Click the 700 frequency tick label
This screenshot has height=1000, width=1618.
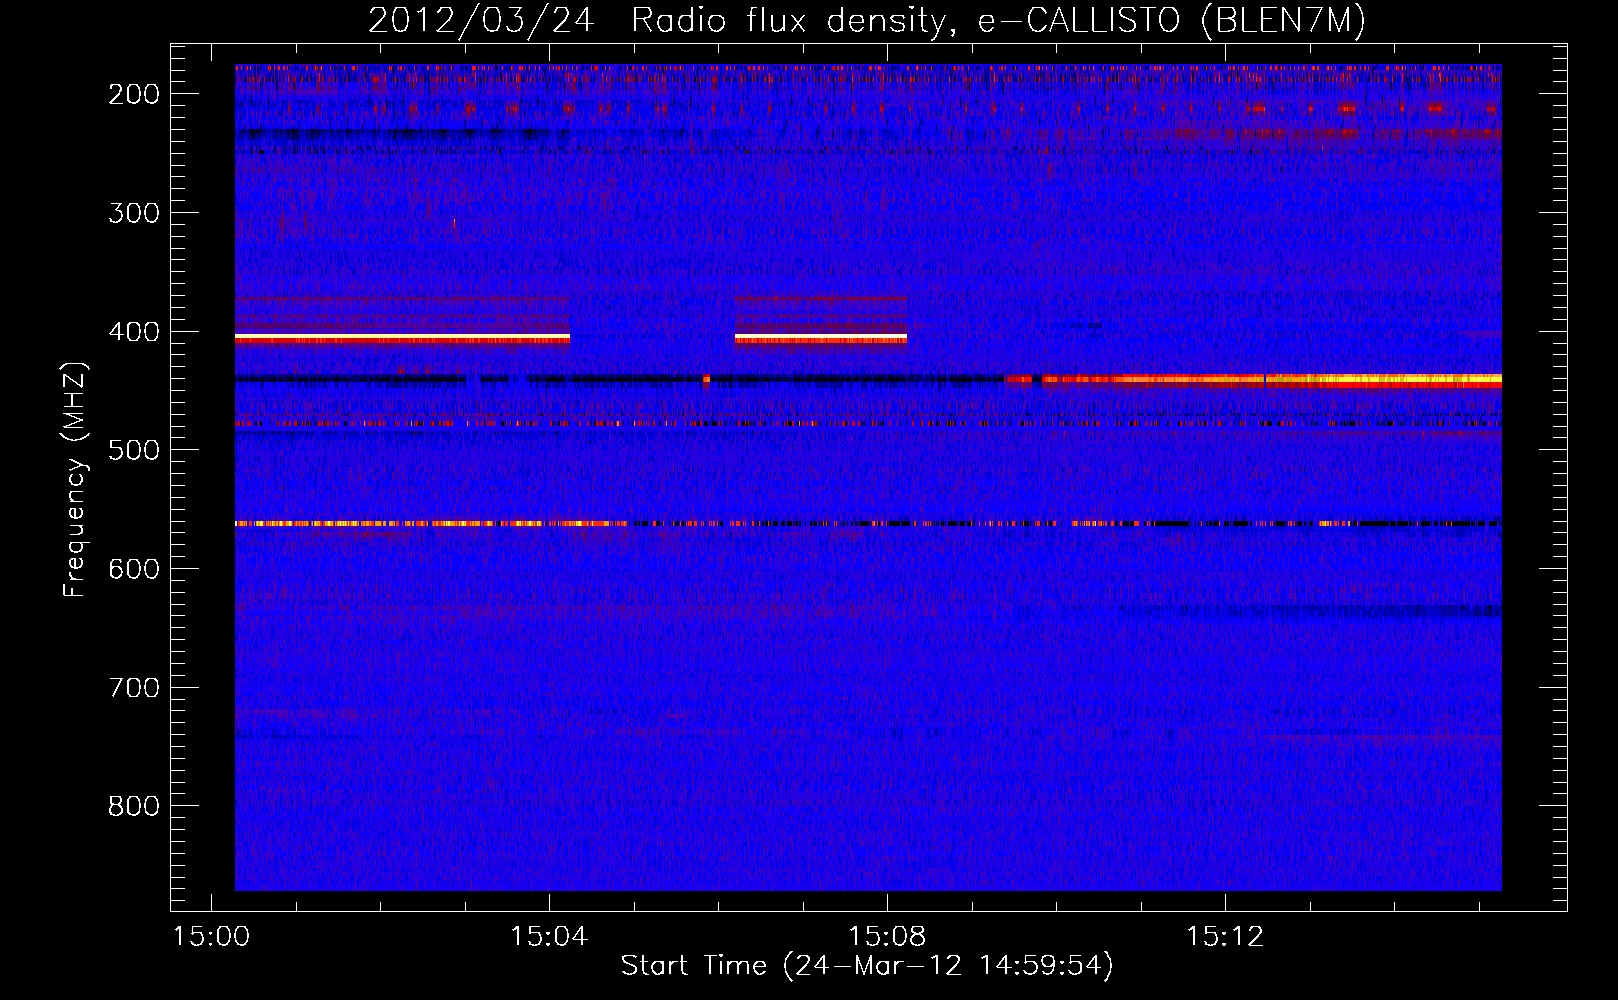point(133,688)
